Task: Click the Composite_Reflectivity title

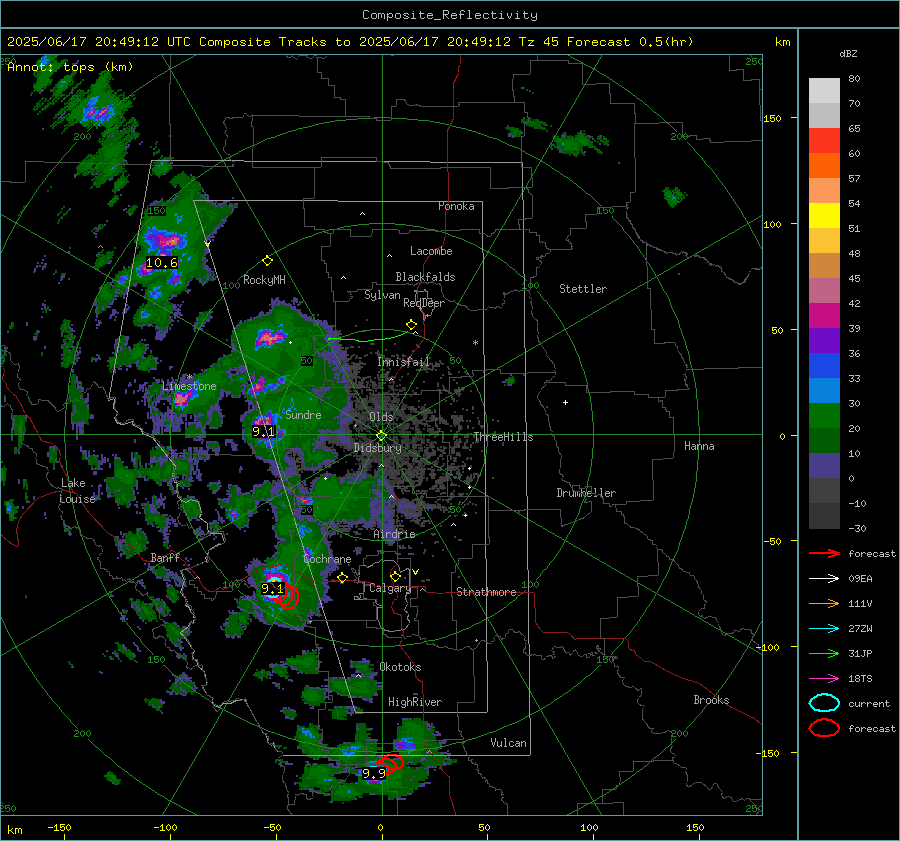Action: [x=450, y=15]
